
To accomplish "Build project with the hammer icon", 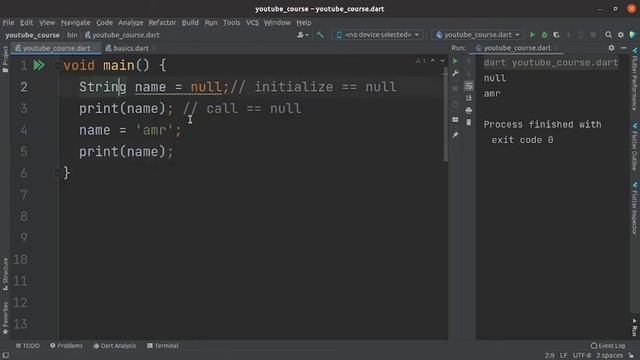I will (320, 35).
